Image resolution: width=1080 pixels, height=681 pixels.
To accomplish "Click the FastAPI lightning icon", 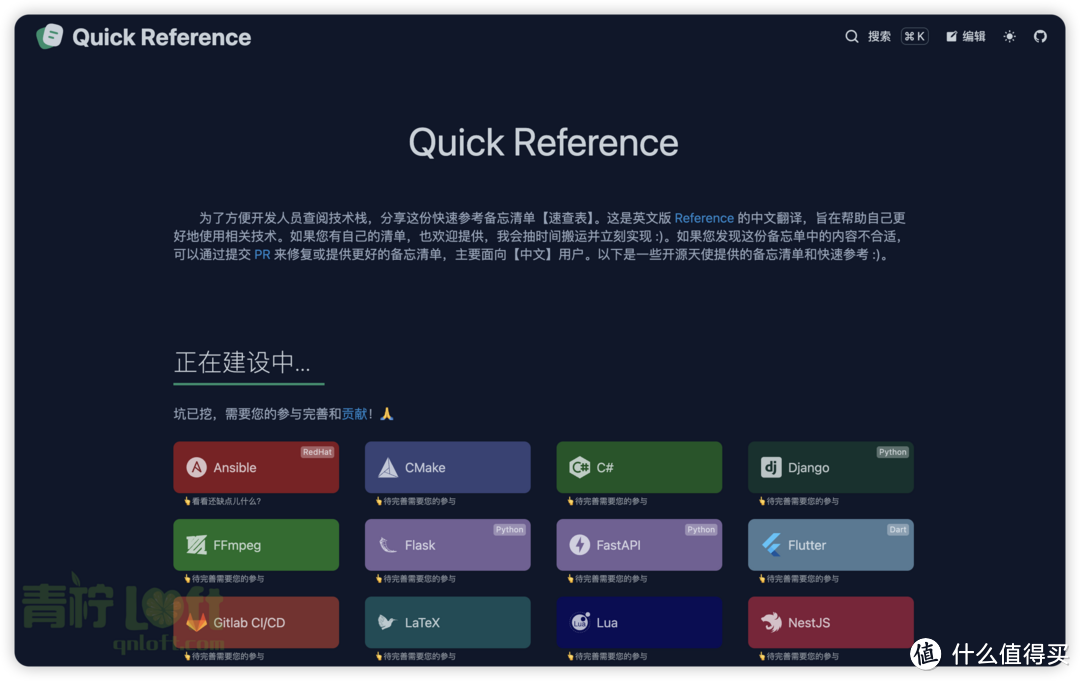I will [x=579, y=545].
